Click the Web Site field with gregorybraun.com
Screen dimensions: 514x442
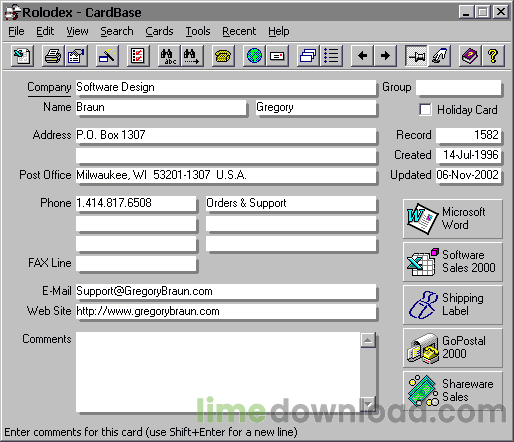pyautogui.click(x=226, y=311)
